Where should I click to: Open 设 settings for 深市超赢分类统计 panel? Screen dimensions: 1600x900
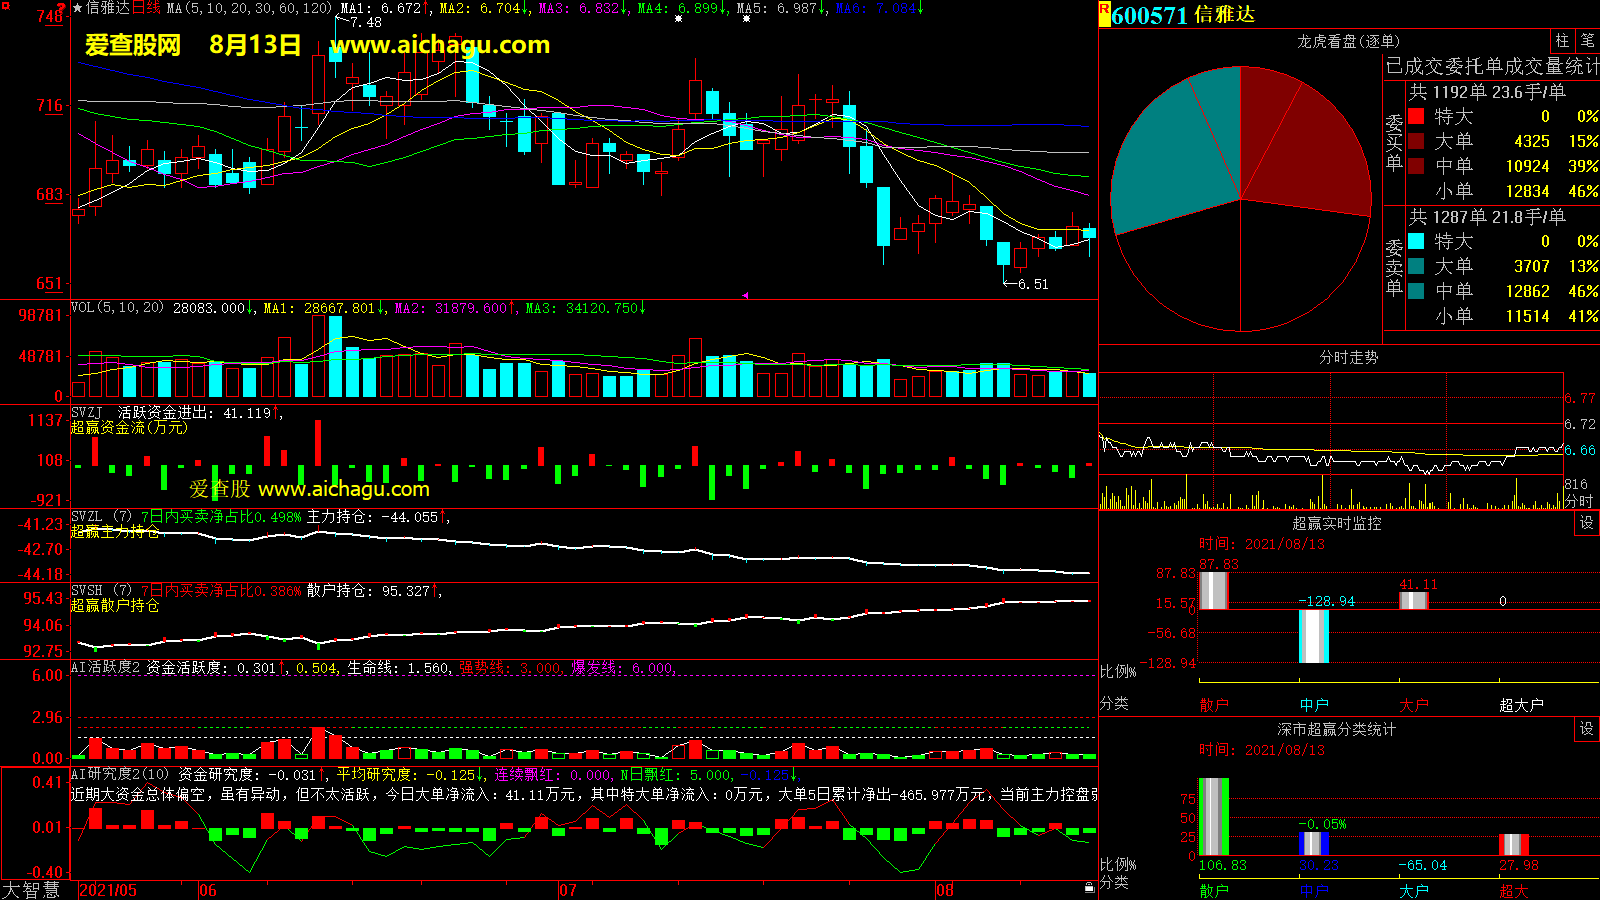click(1587, 729)
